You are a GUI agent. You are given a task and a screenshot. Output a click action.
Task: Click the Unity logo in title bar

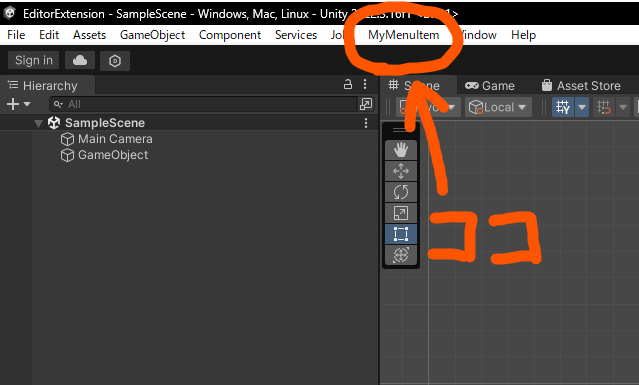click(x=10, y=13)
